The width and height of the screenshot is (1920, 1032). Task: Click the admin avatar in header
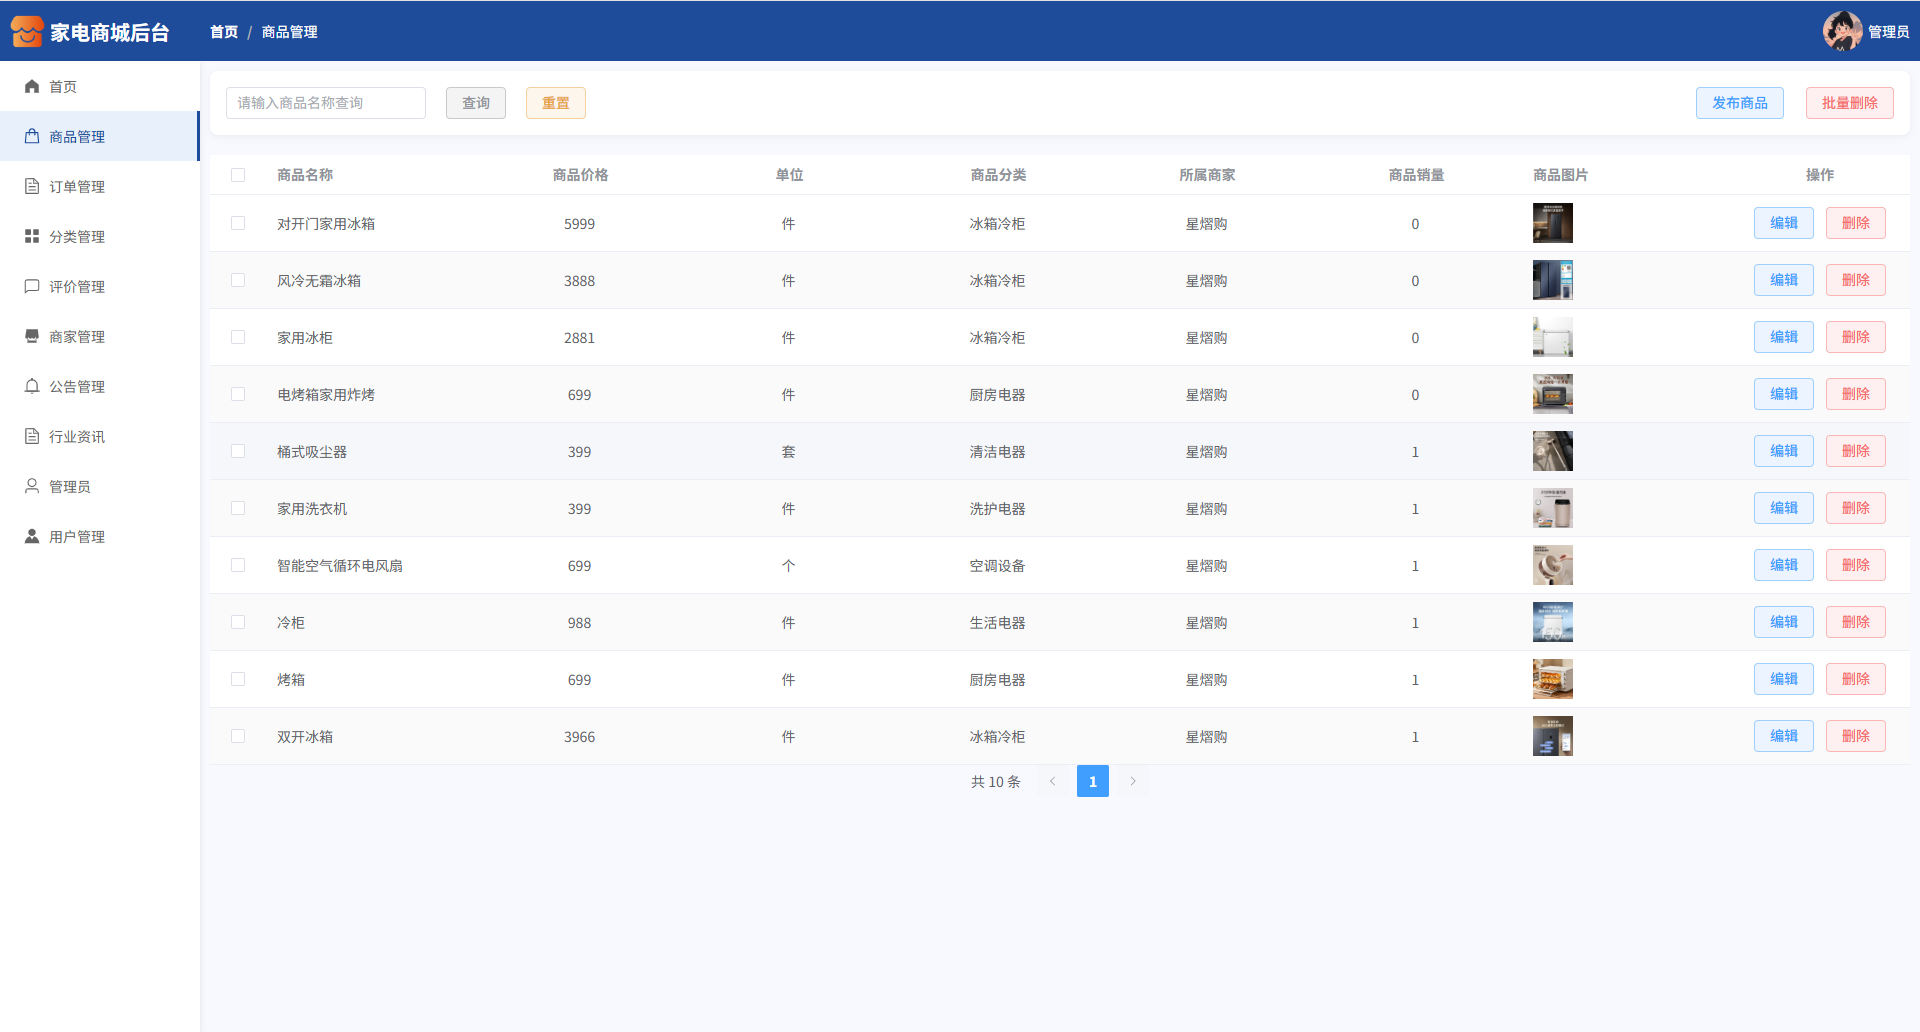pyautogui.click(x=1841, y=31)
